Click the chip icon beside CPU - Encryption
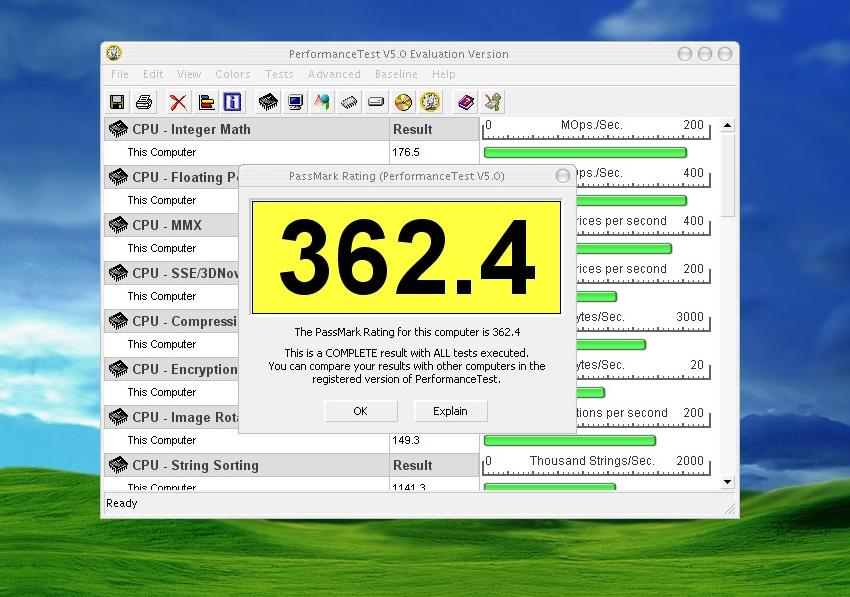 tap(118, 369)
